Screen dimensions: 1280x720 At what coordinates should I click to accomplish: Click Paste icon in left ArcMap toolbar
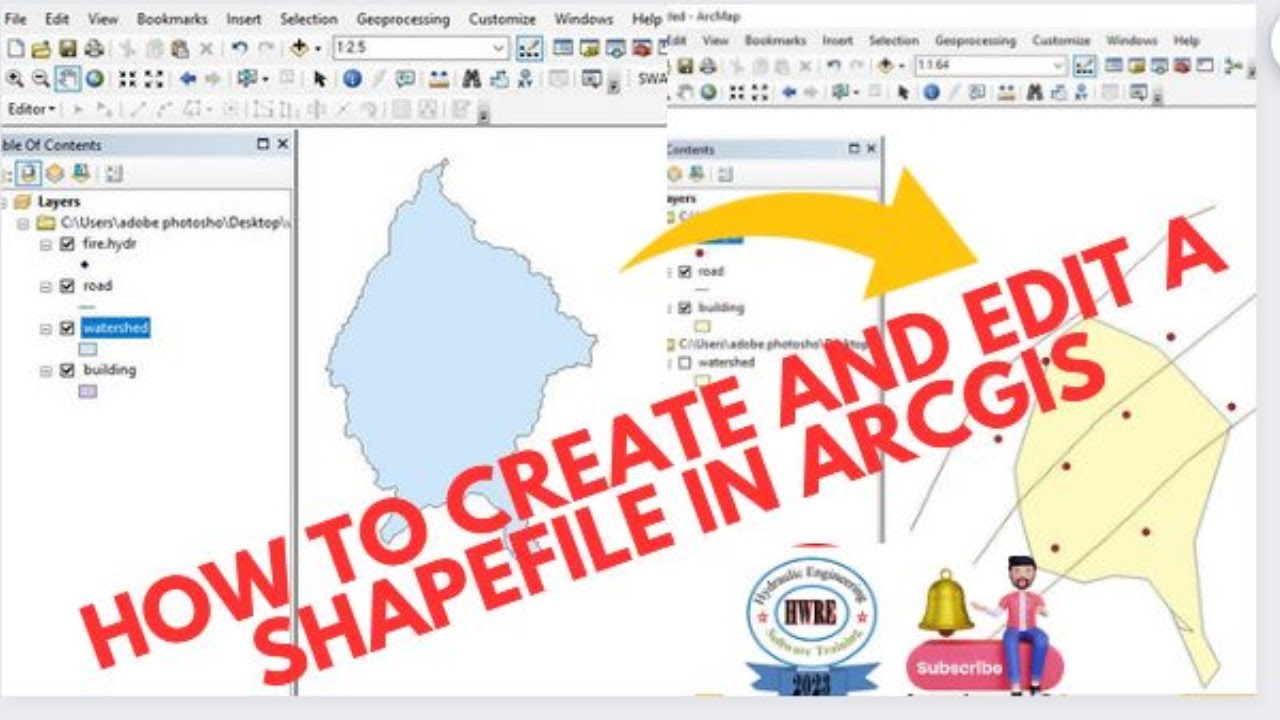point(180,48)
